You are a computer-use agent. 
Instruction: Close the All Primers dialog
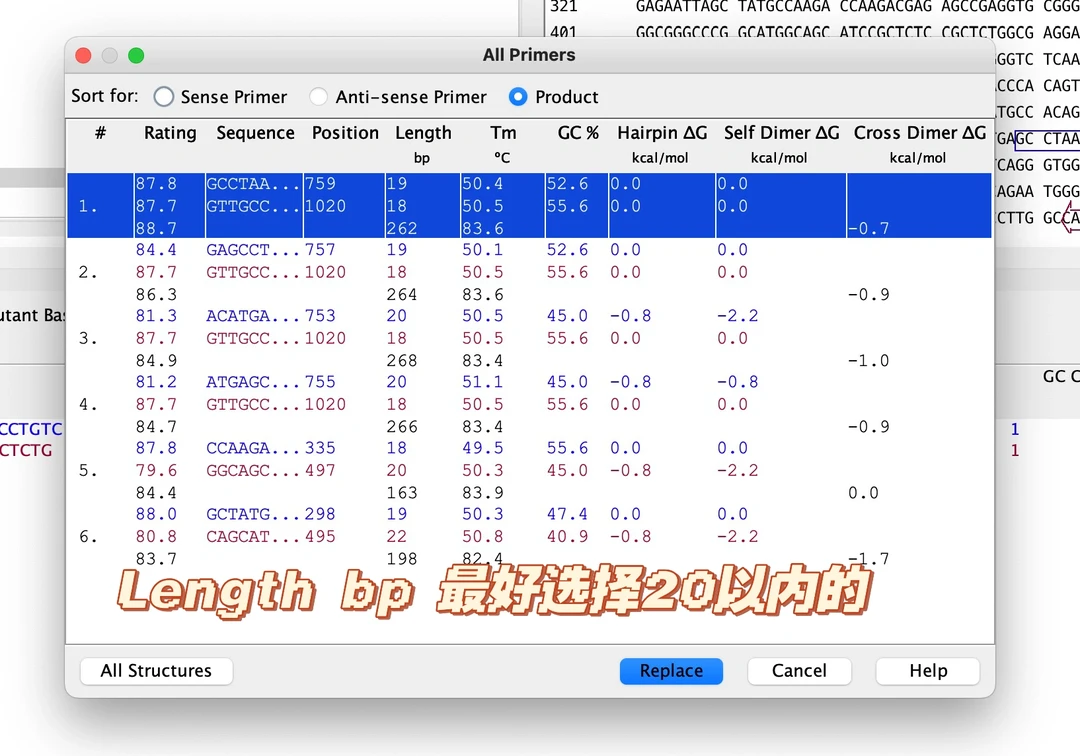(x=83, y=56)
